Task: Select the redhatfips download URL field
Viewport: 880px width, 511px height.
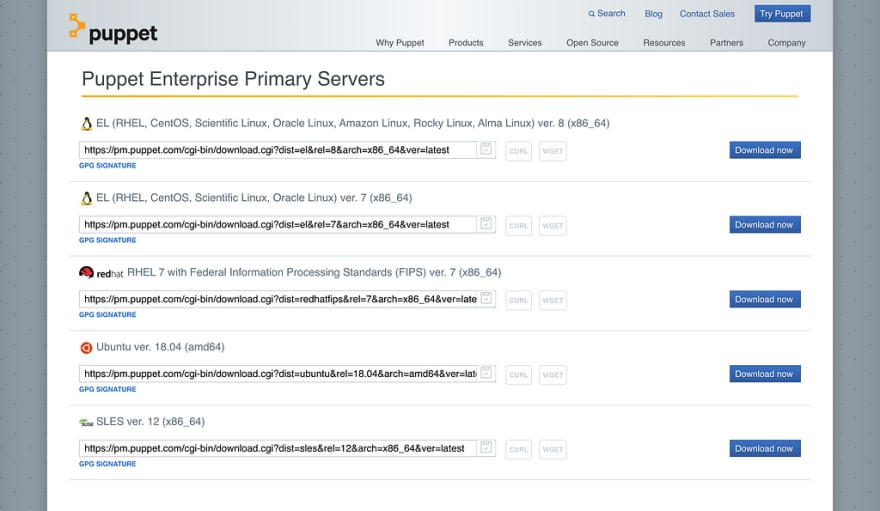Action: [278, 299]
